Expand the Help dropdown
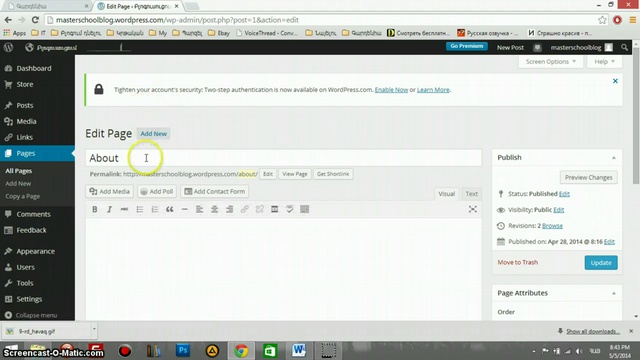Viewport: 640px width, 360px height. 604,62
